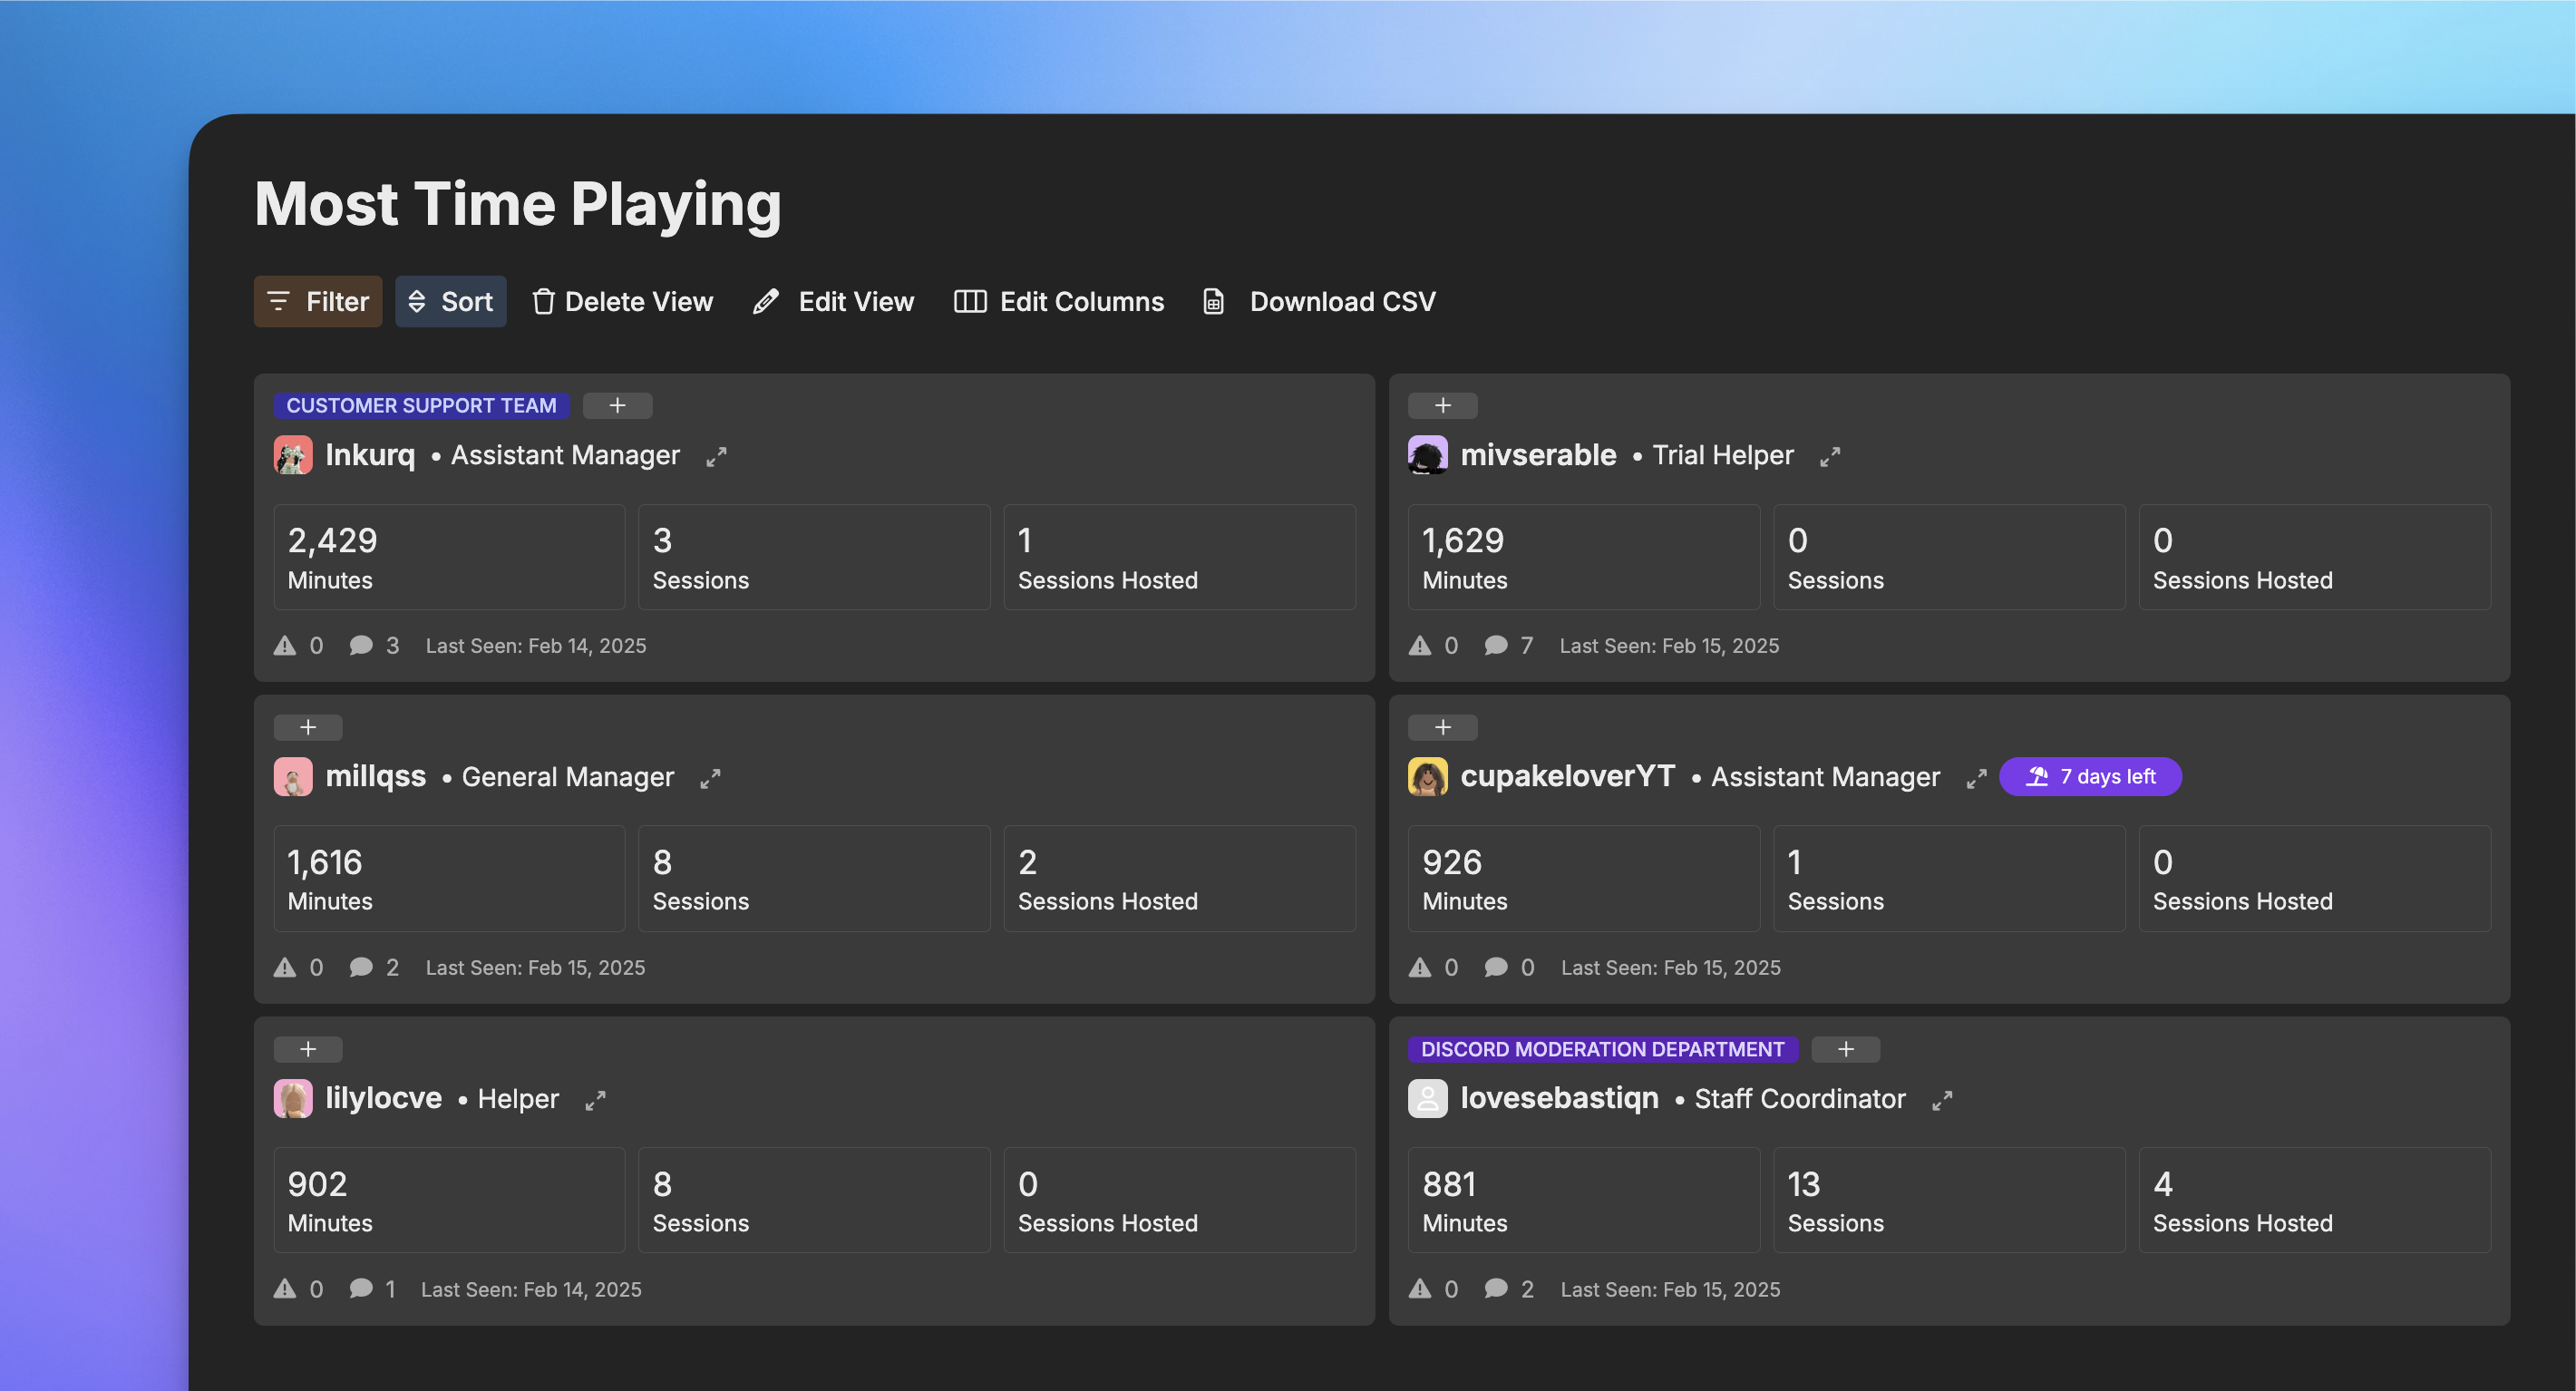
Task: Open Edit Columns option
Action: pyautogui.click(x=1059, y=301)
